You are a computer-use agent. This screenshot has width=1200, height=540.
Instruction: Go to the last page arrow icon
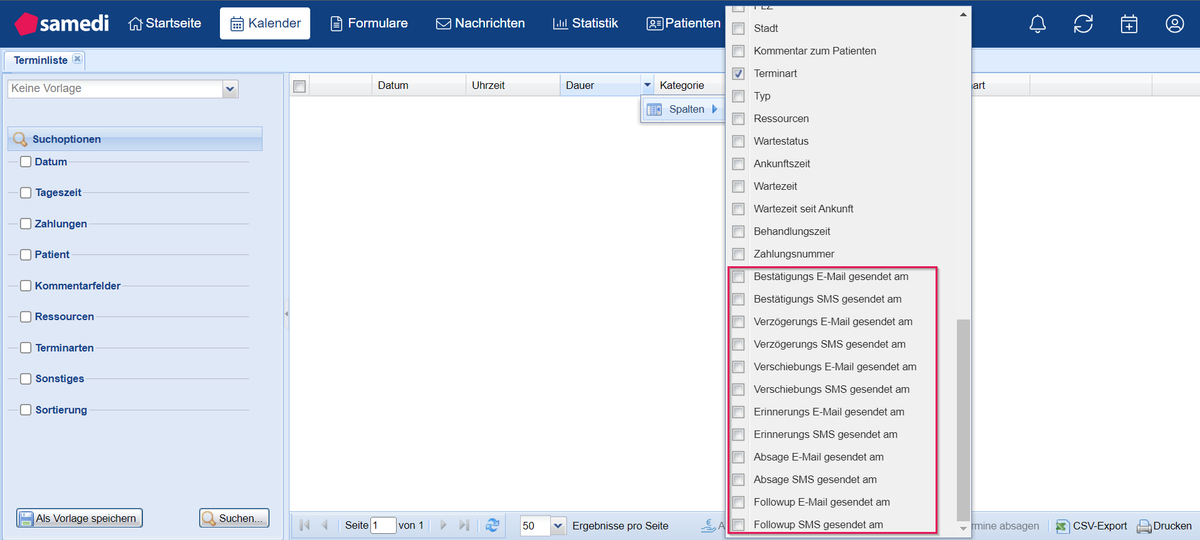[x=464, y=525]
